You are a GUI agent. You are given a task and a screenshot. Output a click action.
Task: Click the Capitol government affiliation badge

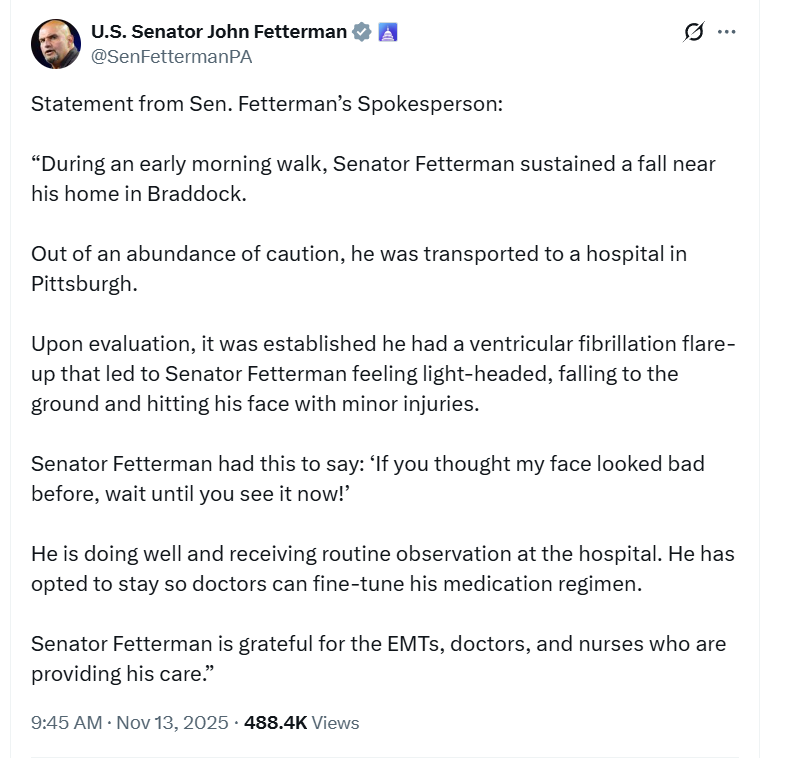(x=388, y=32)
